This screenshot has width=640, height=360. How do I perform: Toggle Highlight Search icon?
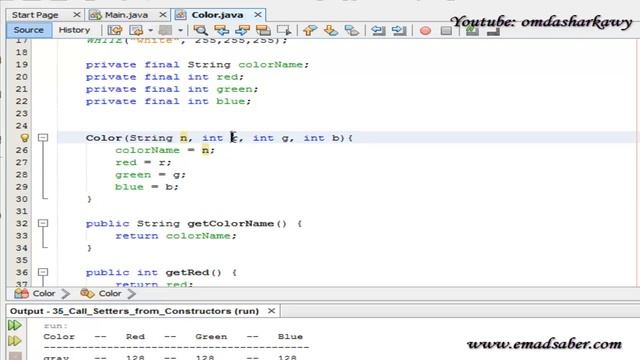coord(263,30)
